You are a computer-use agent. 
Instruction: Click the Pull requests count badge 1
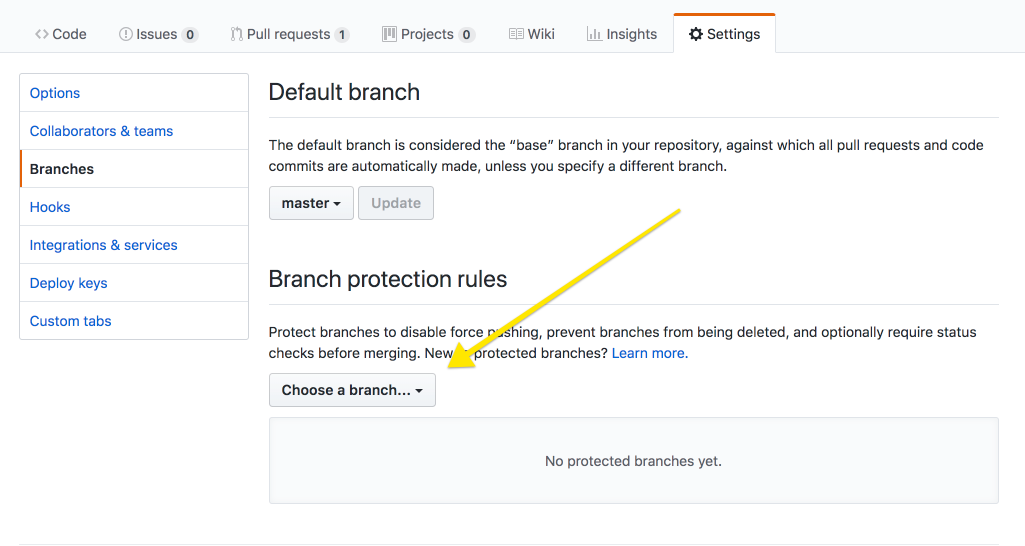(342, 35)
